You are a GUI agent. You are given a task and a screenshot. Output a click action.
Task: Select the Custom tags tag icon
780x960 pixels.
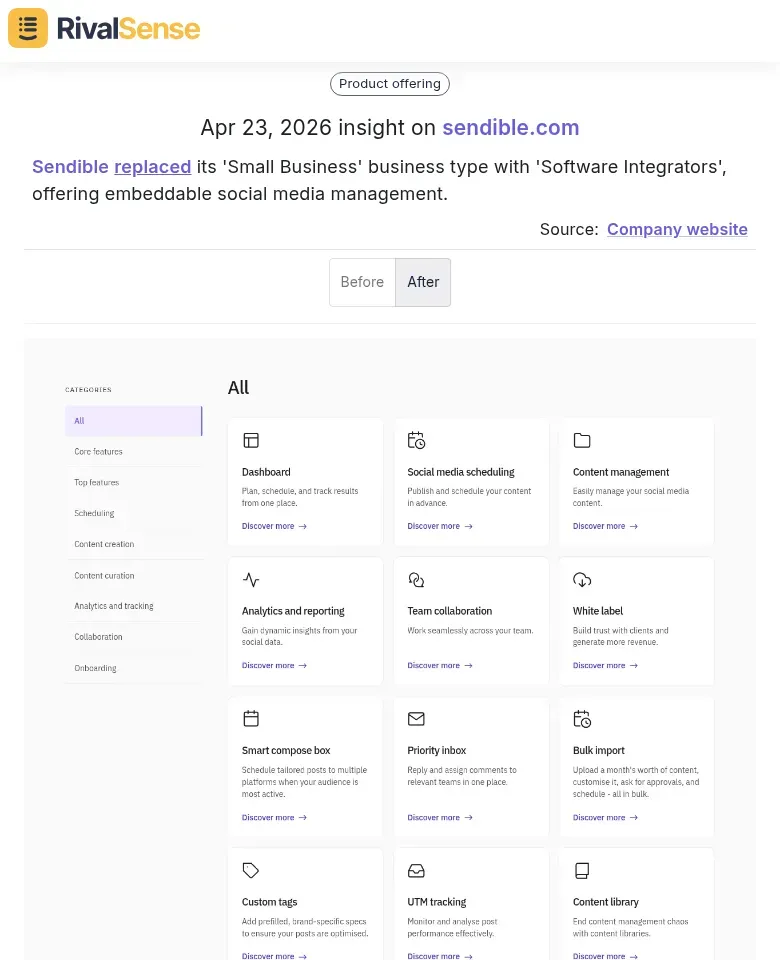tap(251, 870)
